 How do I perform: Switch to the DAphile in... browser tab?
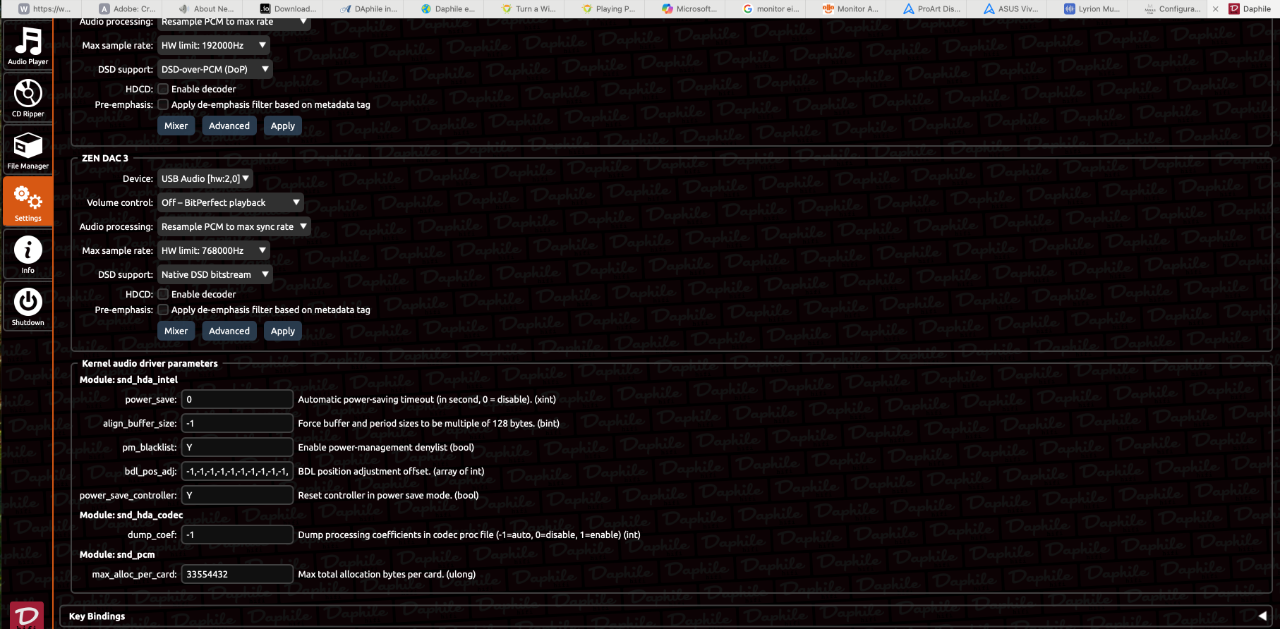tap(369, 8)
